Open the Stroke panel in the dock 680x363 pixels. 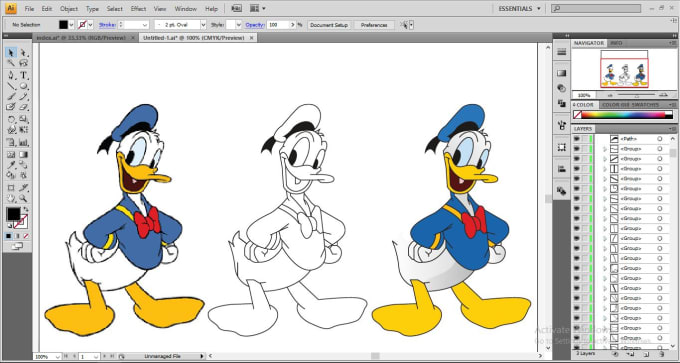click(562, 52)
